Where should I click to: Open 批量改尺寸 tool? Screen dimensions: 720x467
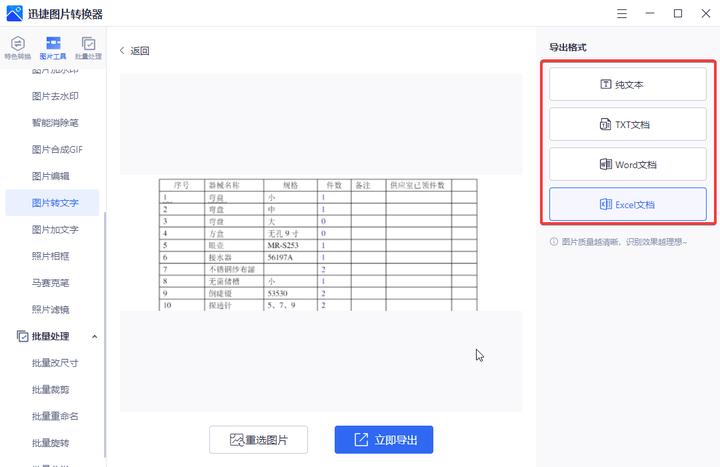55,363
